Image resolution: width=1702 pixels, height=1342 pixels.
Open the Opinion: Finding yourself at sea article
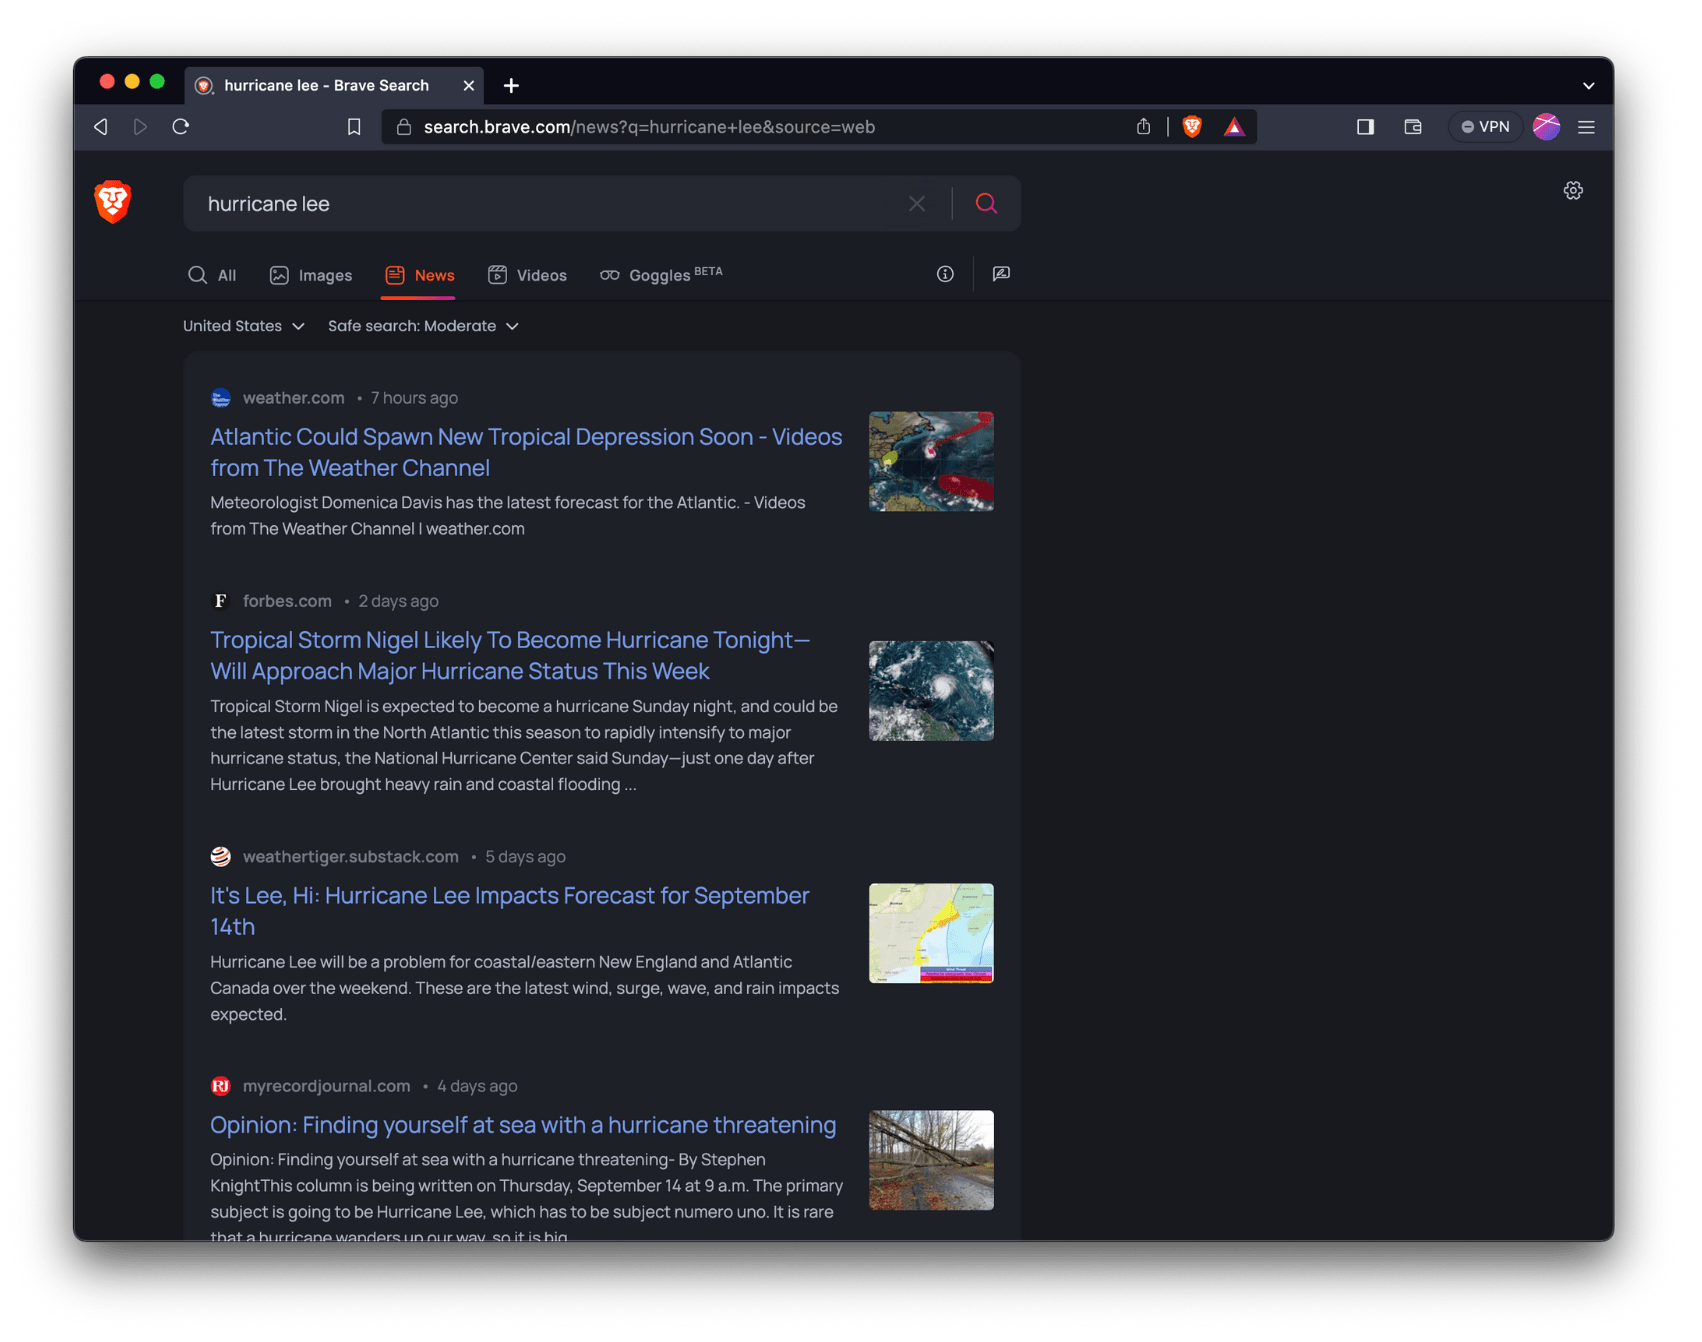point(523,1125)
